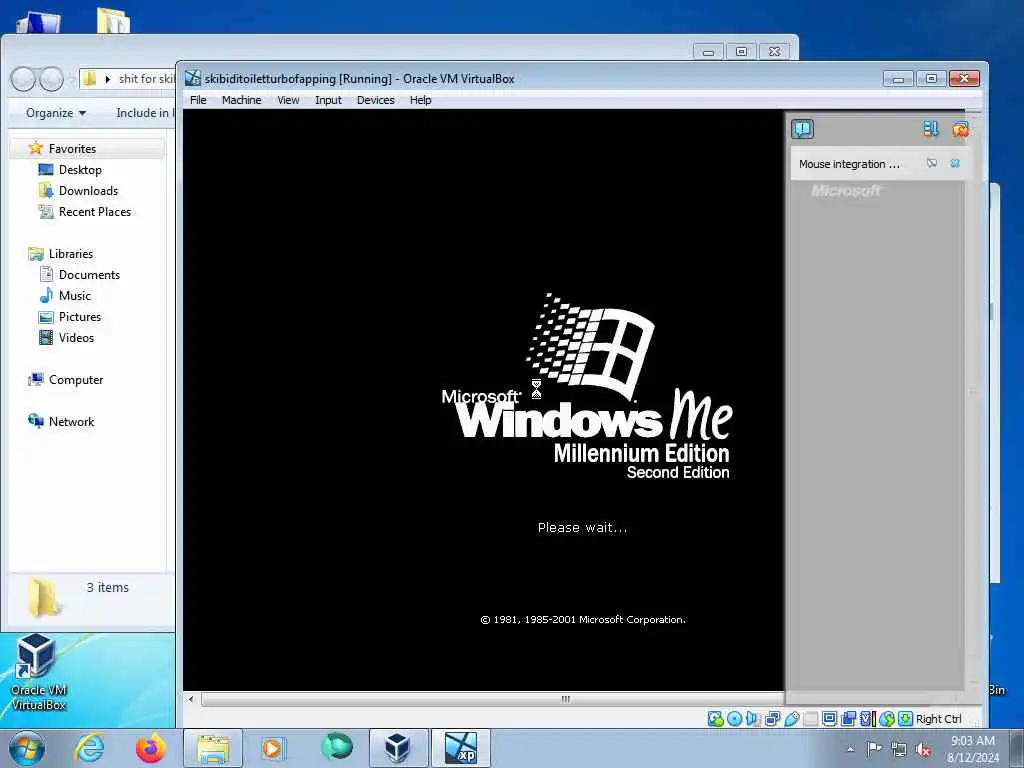
Task: Click the USB devices status icon
Action: pyautogui.click(x=792, y=719)
